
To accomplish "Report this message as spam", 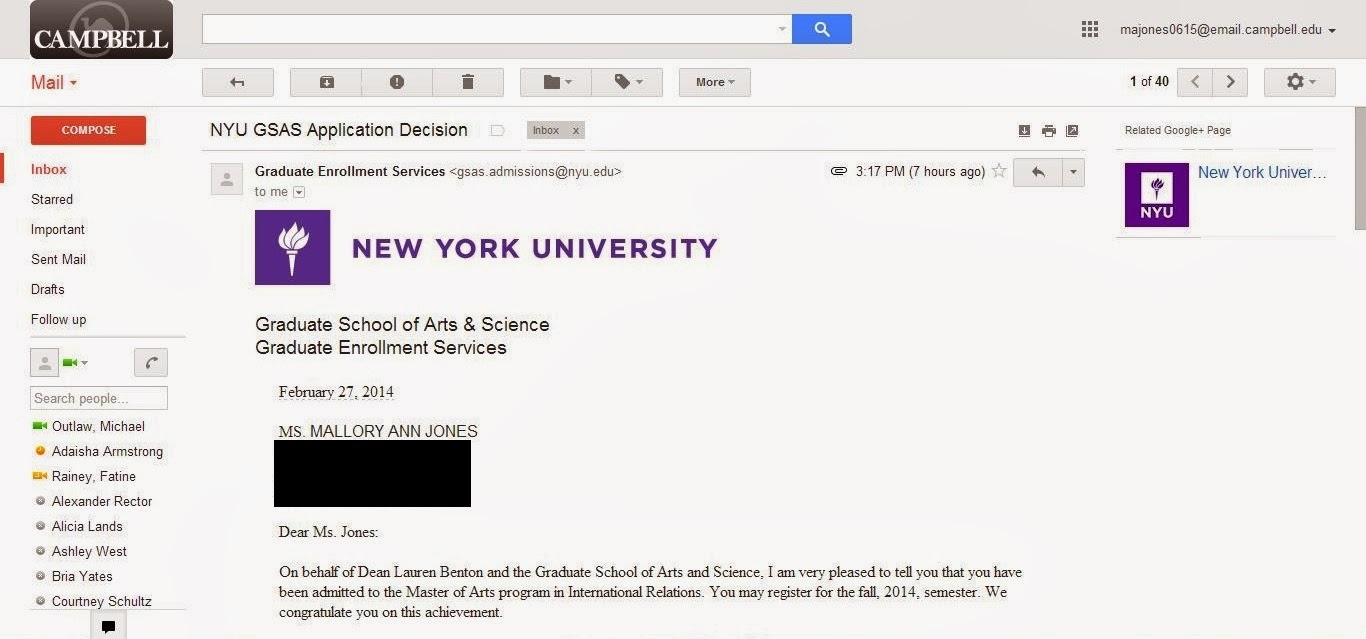I will (x=397, y=82).
